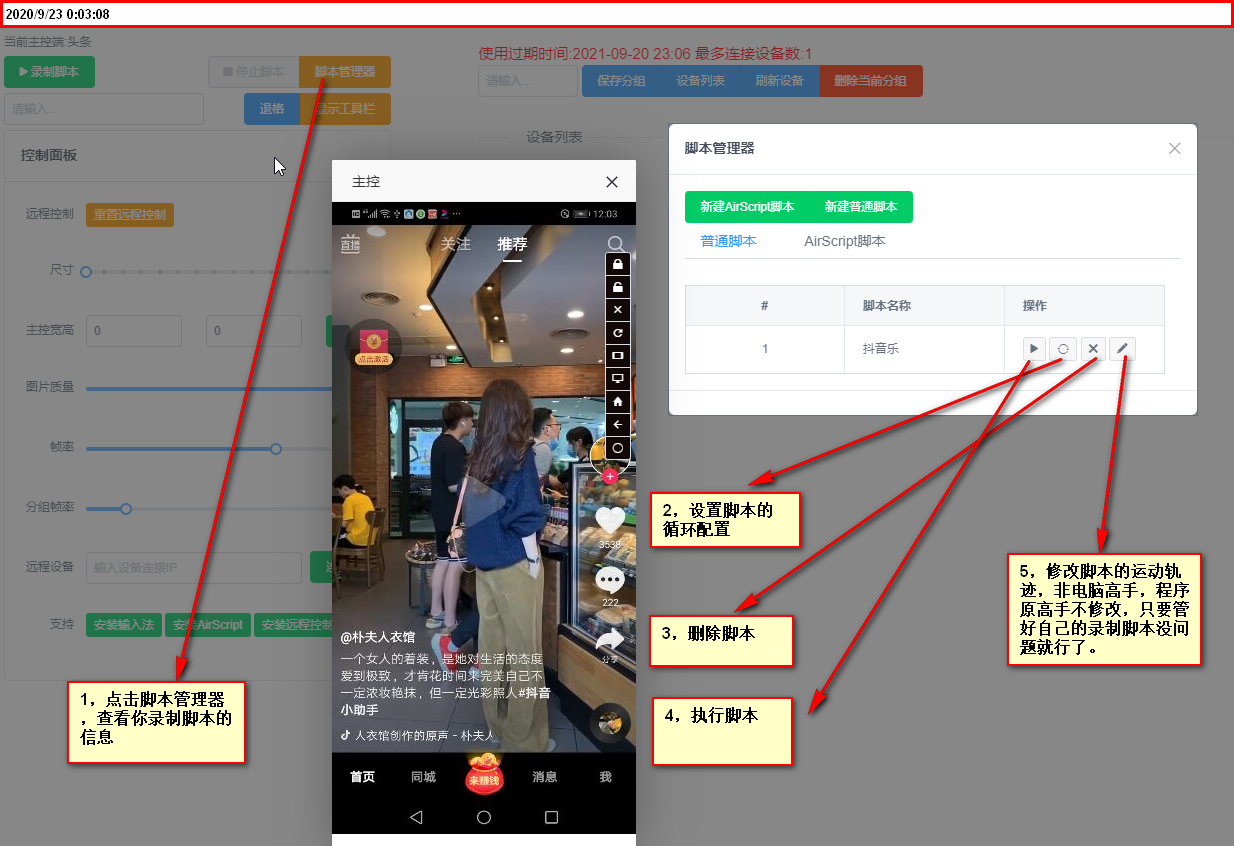Image resolution: width=1234 pixels, height=846 pixels.
Task: Switch to the 普通脚本 tab
Action: point(728,241)
